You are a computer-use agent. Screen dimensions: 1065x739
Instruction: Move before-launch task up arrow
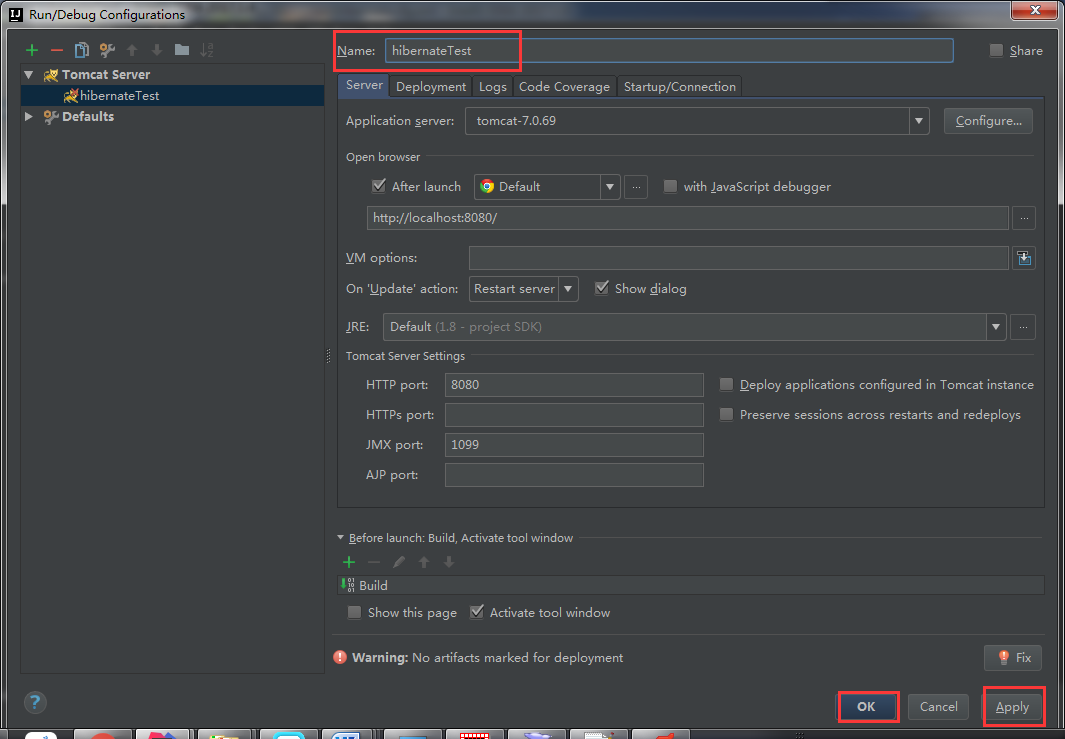click(x=424, y=562)
